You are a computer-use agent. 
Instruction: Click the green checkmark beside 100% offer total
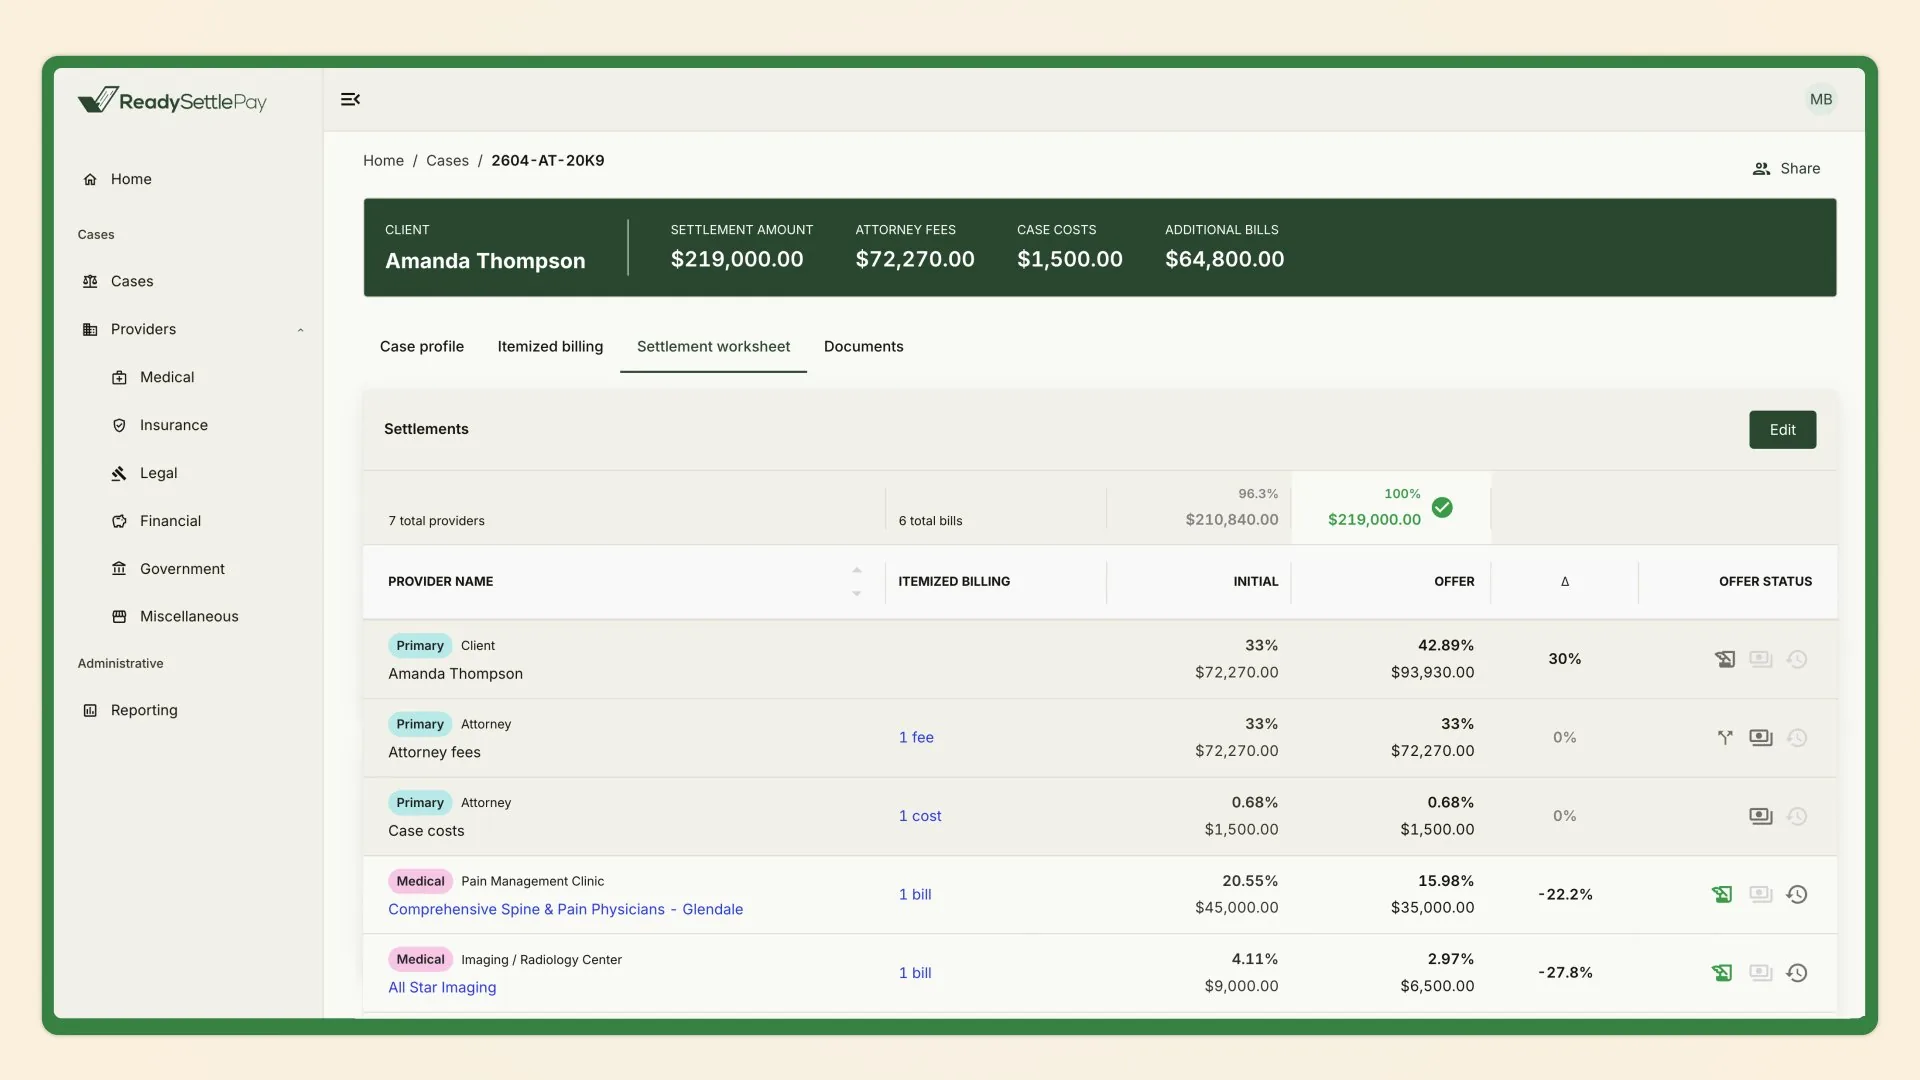click(1442, 507)
